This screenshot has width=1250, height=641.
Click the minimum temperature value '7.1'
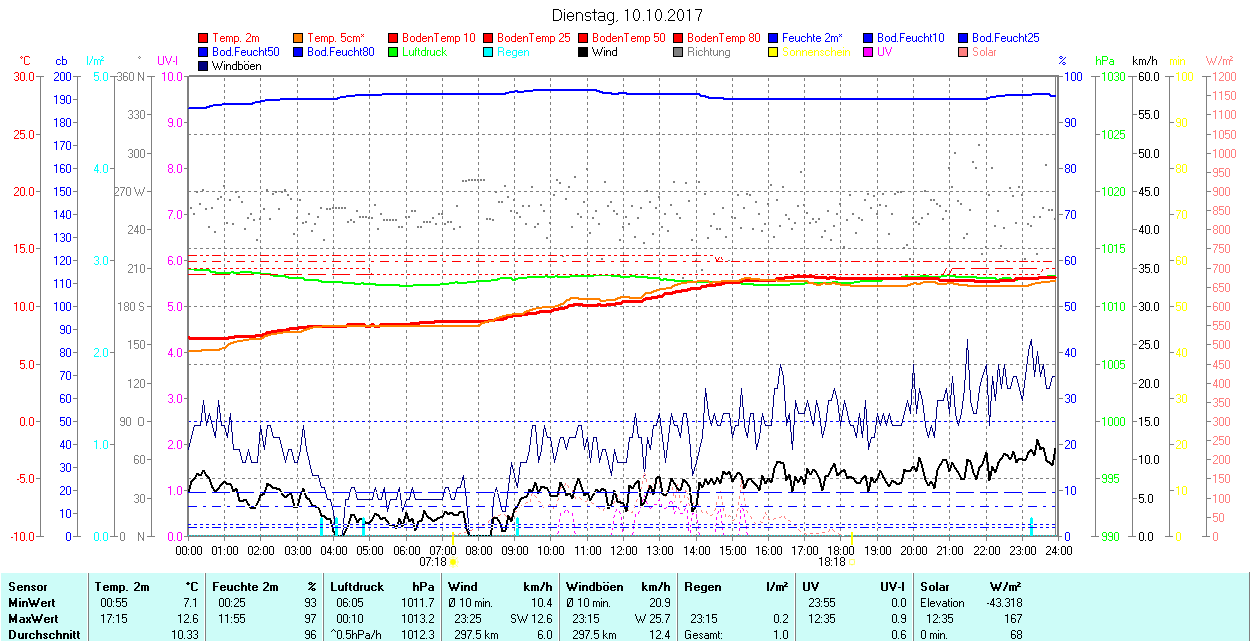click(190, 603)
